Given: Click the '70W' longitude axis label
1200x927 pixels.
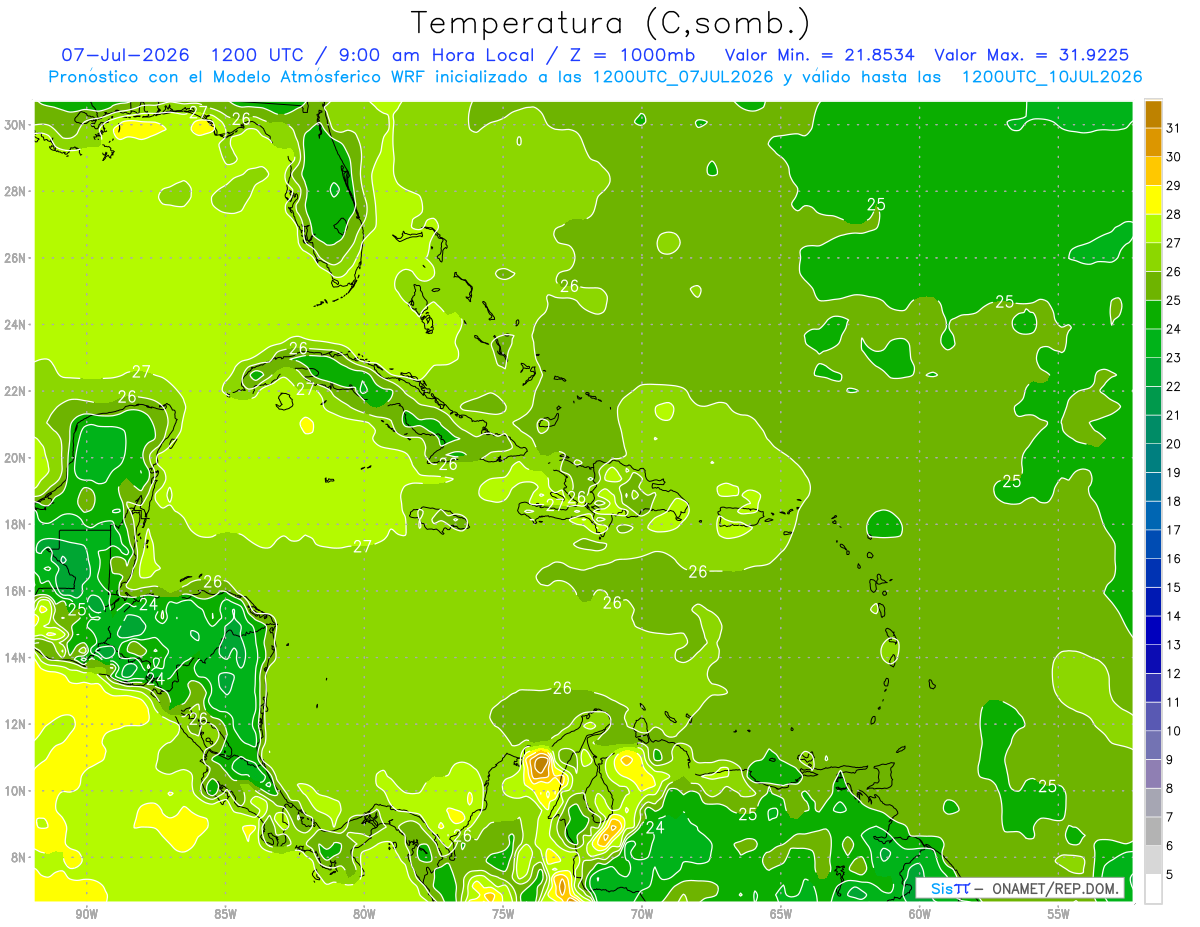Looking at the screenshot, I should 642,913.
